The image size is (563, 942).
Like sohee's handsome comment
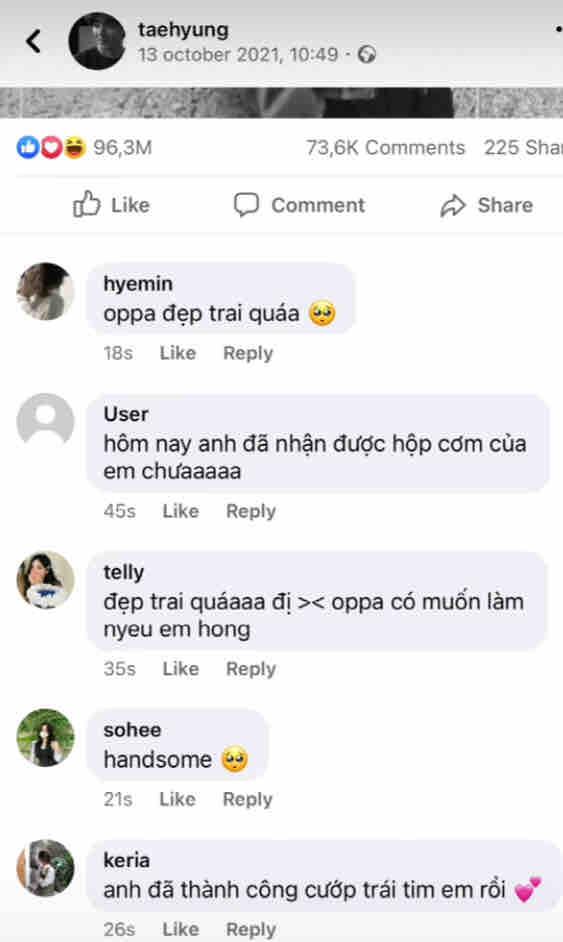tap(177, 799)
